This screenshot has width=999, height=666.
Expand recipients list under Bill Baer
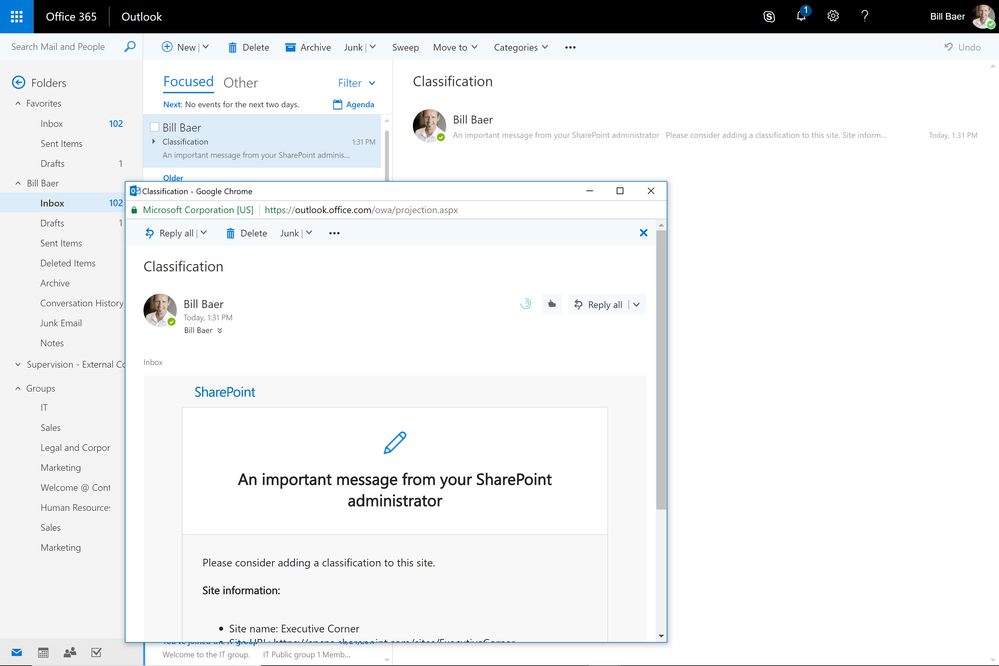tap(220, 330)
